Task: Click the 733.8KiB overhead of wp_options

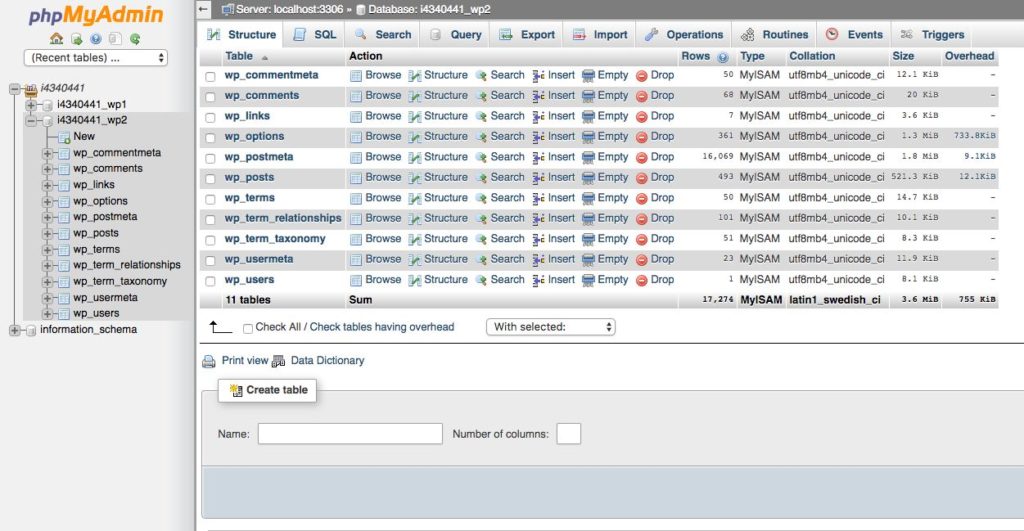Action: [974, 136]
